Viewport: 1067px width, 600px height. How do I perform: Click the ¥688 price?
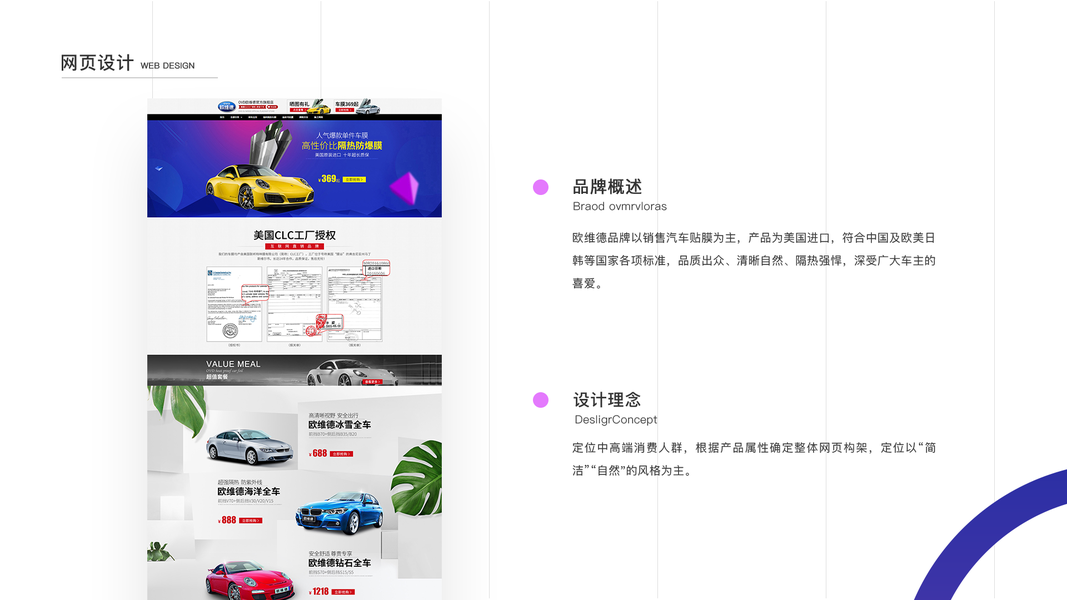[x=318, y=453]
